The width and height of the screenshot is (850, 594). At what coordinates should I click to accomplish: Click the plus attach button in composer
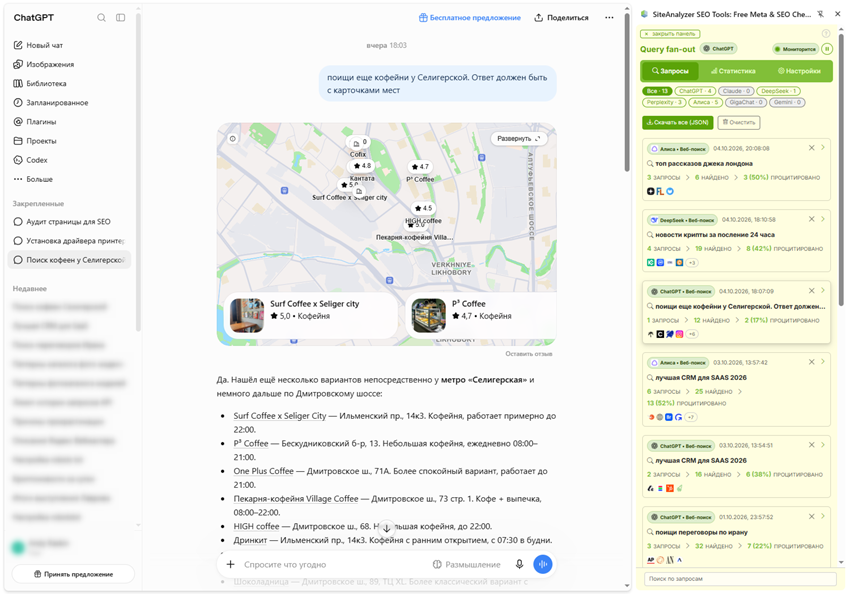click(x=230, y=564)
